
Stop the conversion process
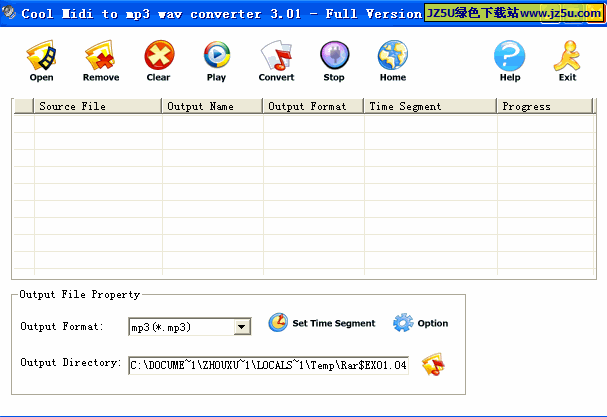pyautogui.click(x=334, y=59)
